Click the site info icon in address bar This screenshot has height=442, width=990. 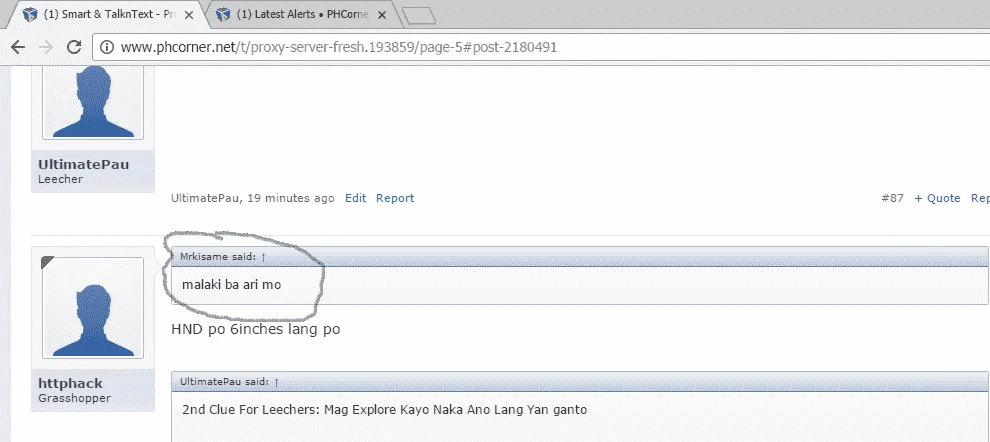pyautogui.click(x=107, y=47)
